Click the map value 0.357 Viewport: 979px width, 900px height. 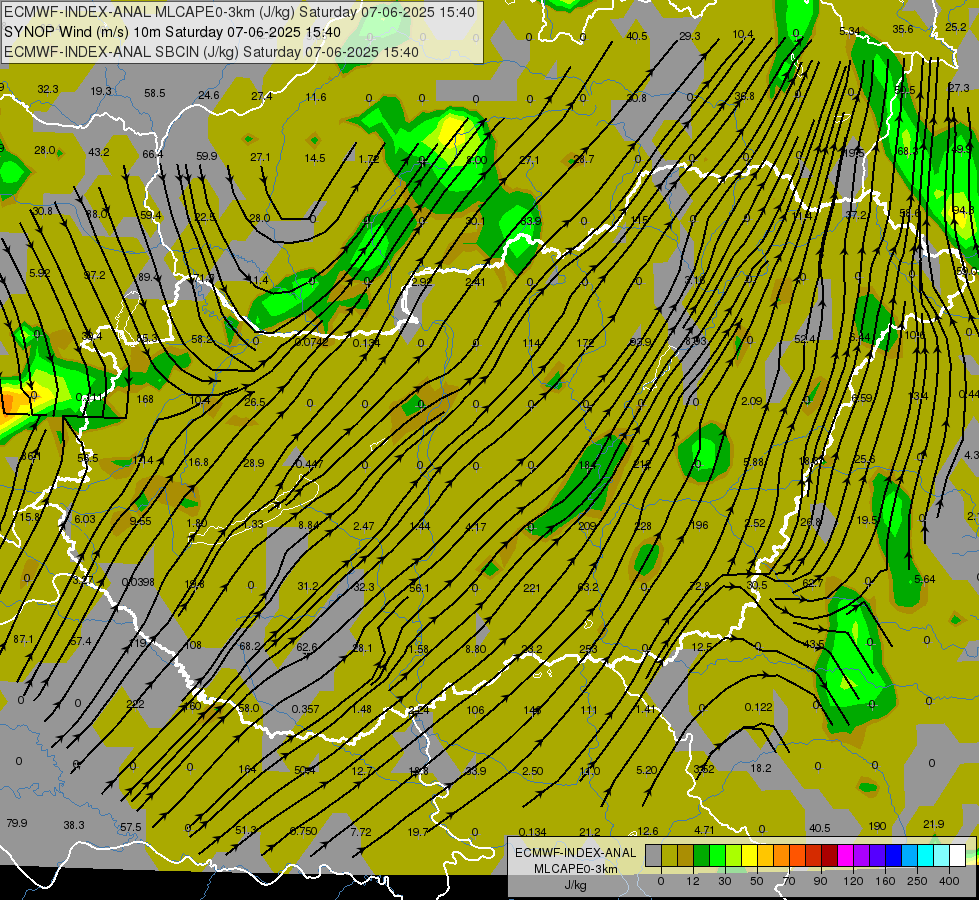[x=305, y=709]
